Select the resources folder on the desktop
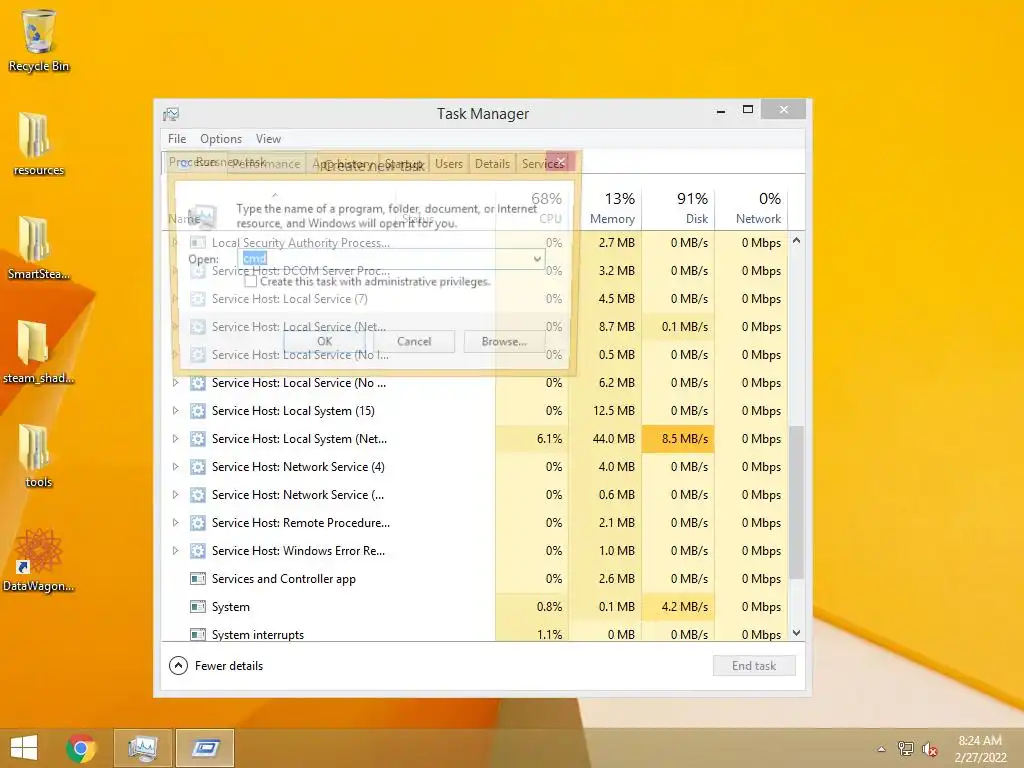 (39, 144)
